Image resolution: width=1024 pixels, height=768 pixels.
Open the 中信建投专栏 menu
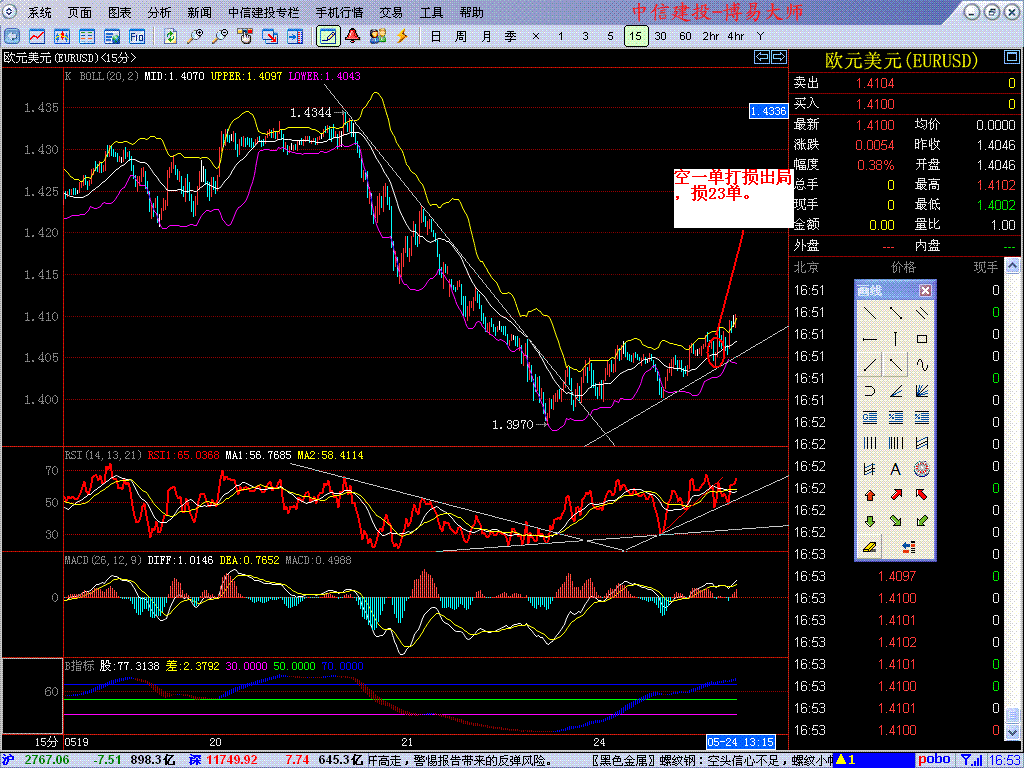coord(263,12)
